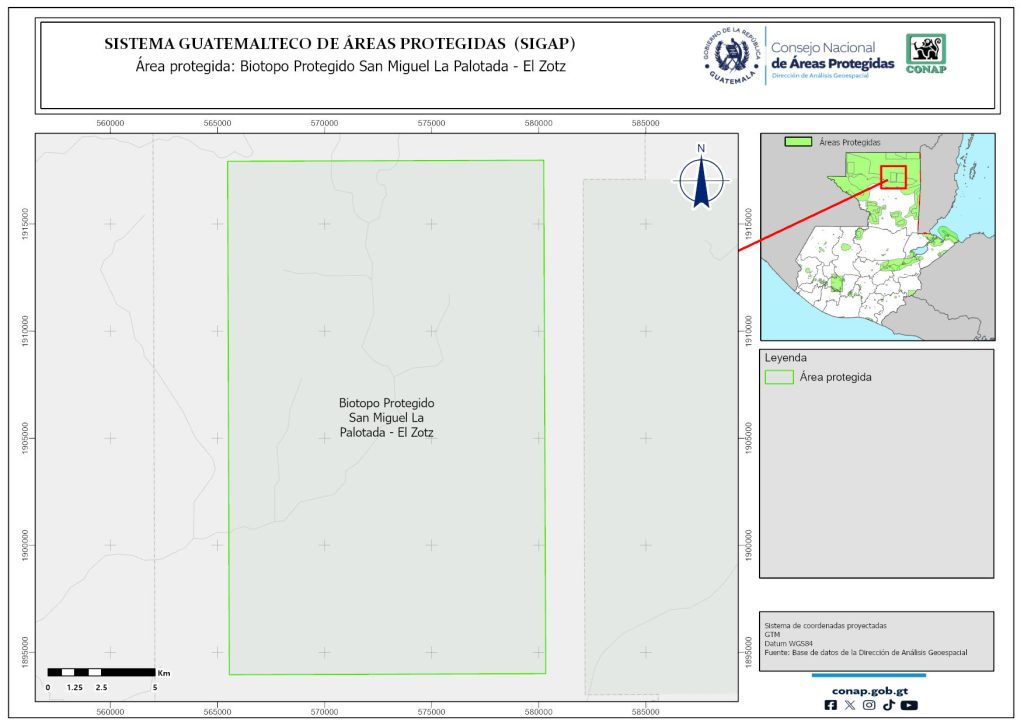Click the Consejo Nacional de Áreas Protegidas text
1024x724 pixels.
[832, 57]
